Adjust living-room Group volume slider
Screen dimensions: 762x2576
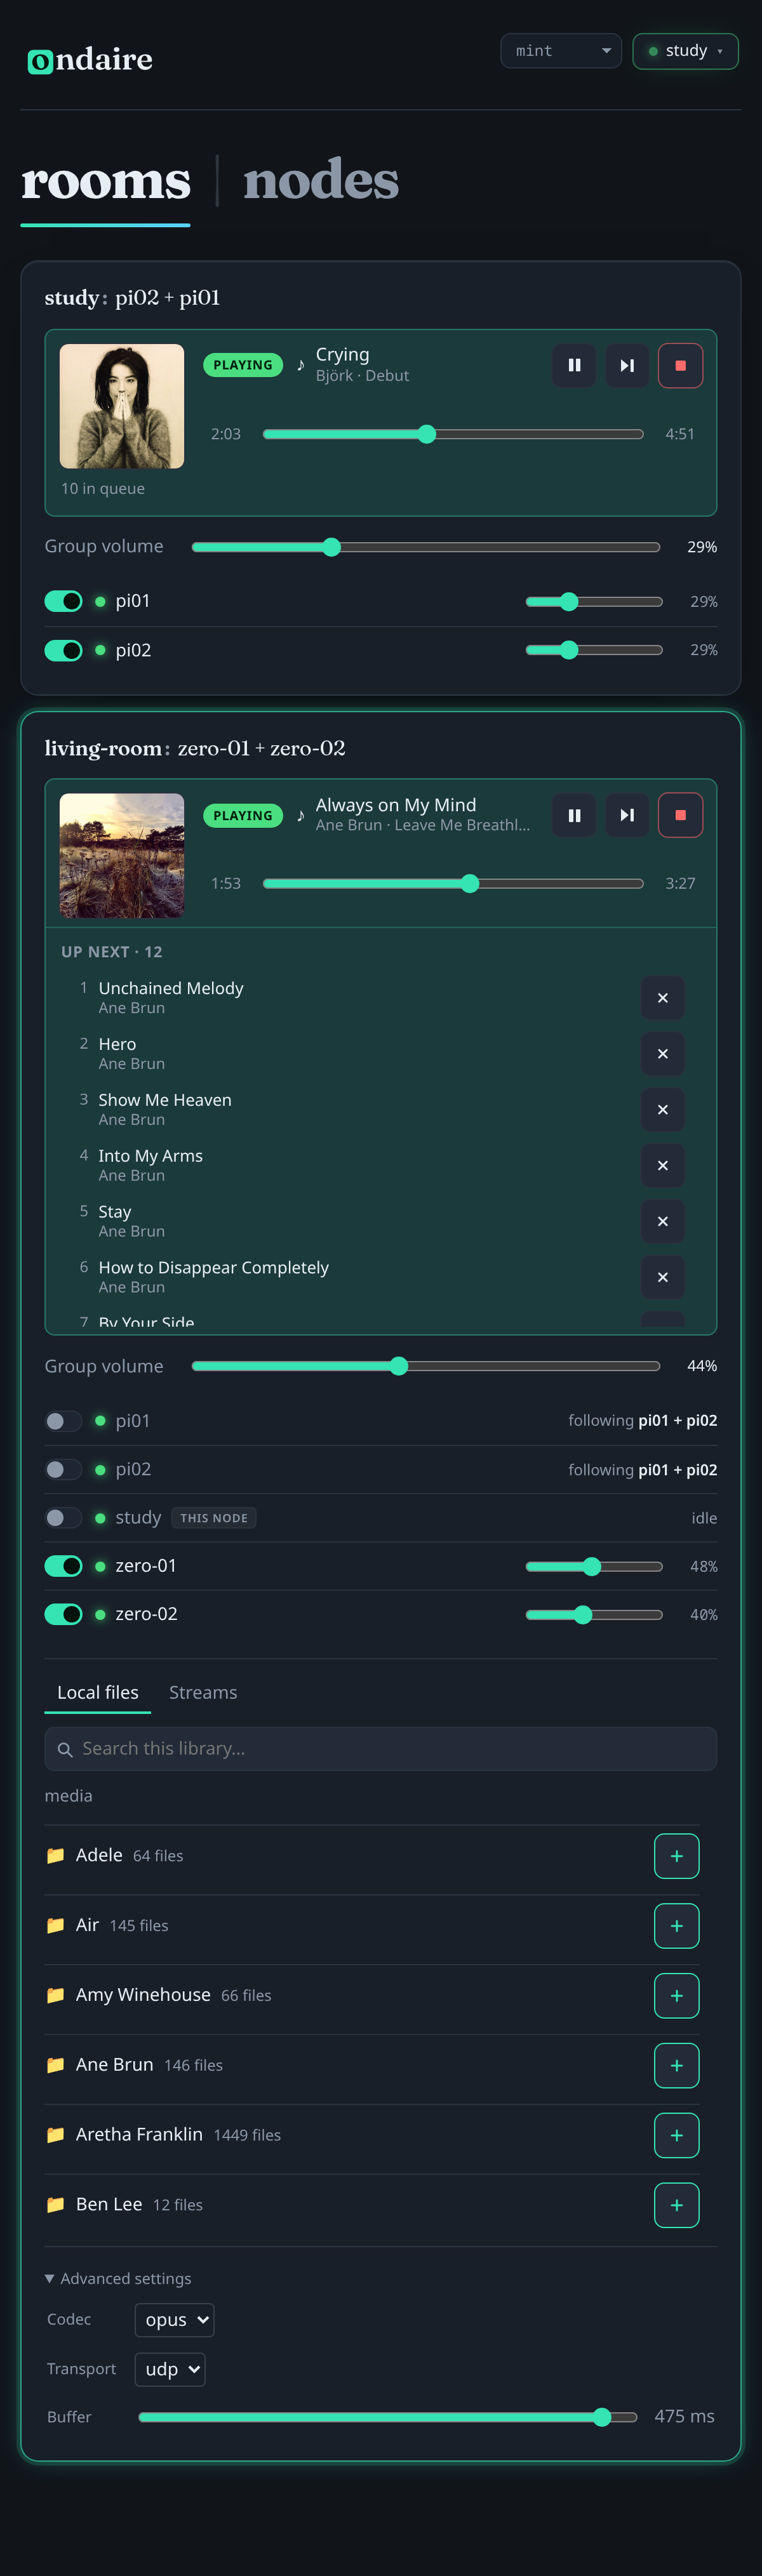click(x=426, y=1366)
